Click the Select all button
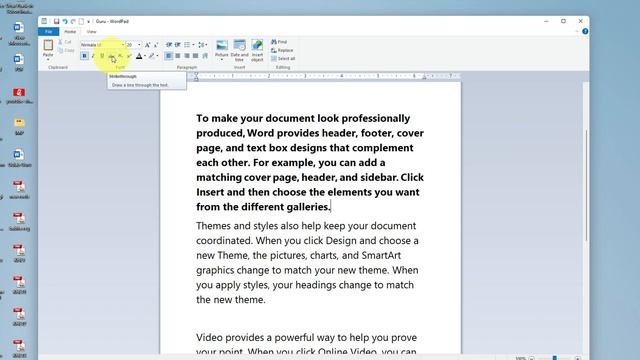640x360 pixels. (283, 59)
